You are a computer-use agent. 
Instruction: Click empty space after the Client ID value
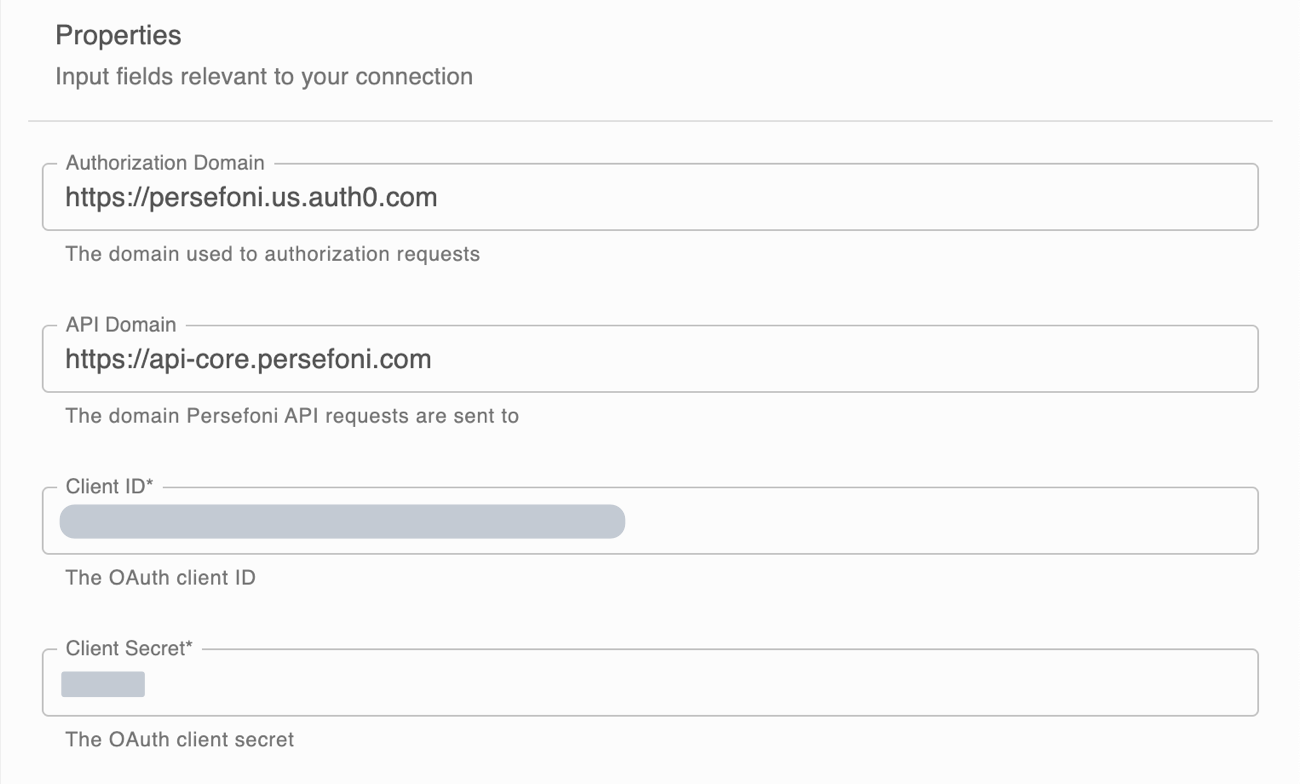pyautogui.click(x=940, y=521)
